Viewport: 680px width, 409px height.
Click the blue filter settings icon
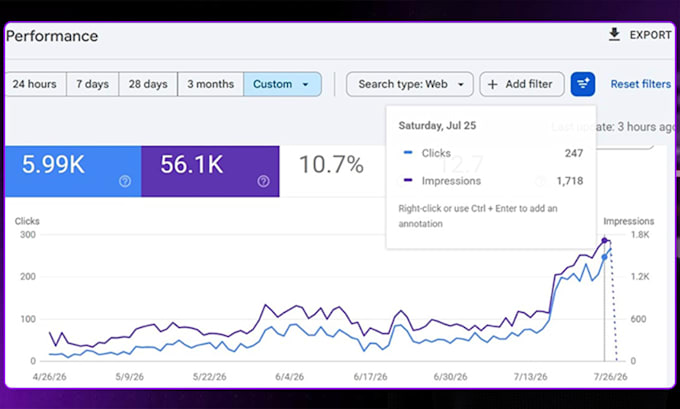click(583, 84)
